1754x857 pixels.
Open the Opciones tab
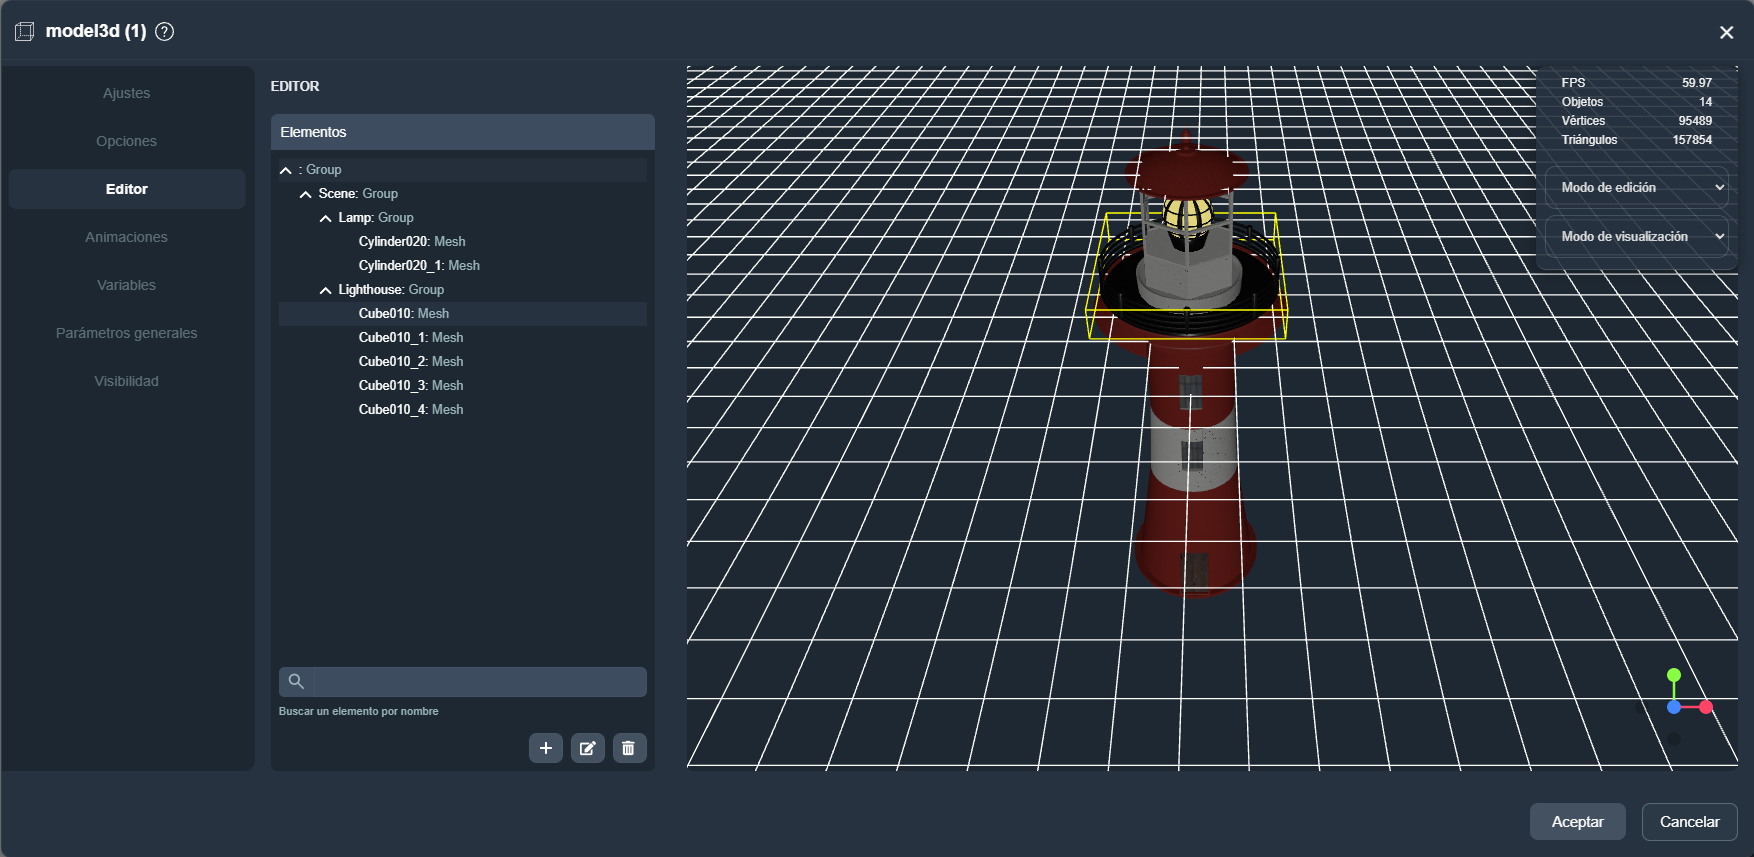127,141
